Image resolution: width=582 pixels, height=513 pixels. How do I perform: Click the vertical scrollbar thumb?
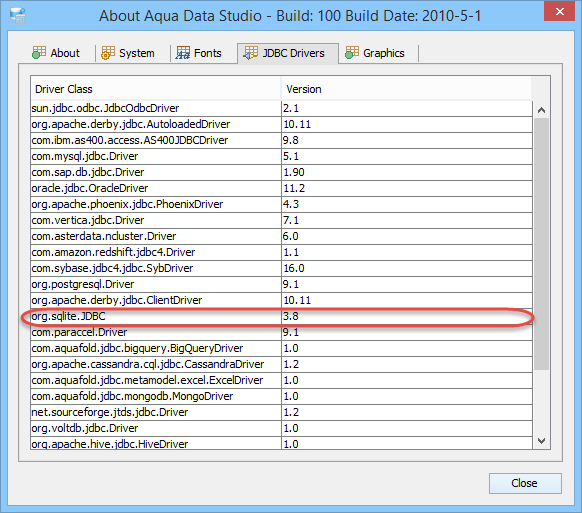[541, 244]
